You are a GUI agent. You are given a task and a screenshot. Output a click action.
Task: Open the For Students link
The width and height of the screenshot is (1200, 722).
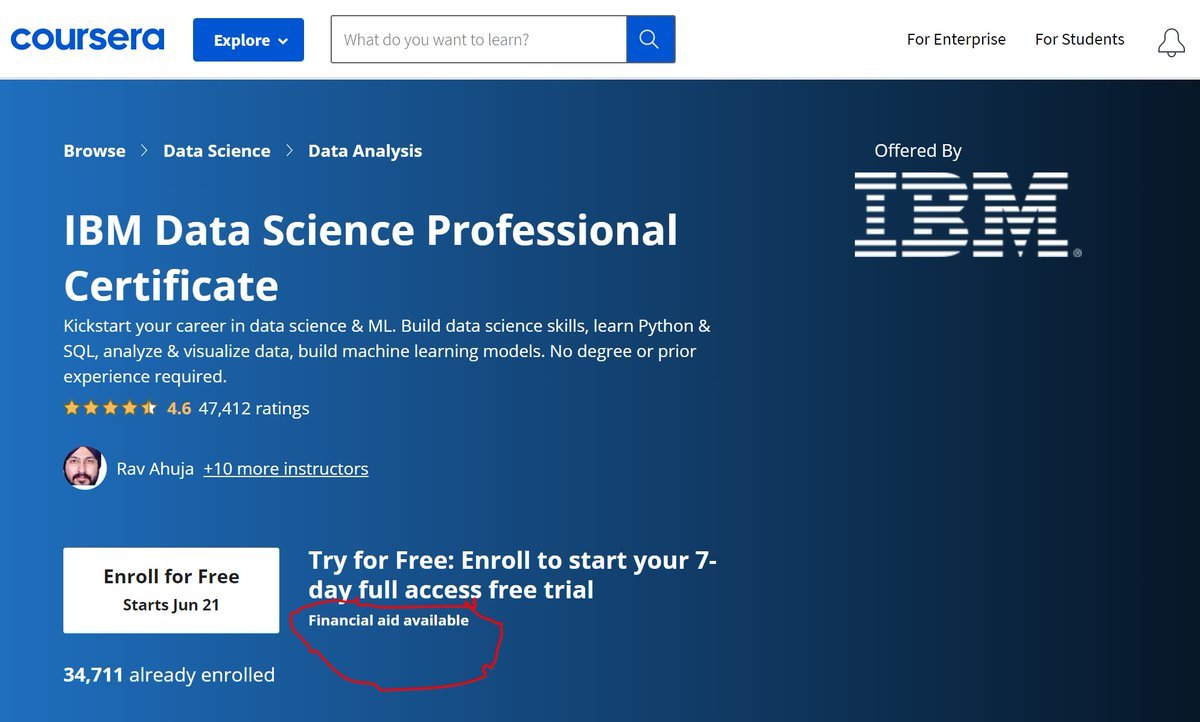[1079, 39]
